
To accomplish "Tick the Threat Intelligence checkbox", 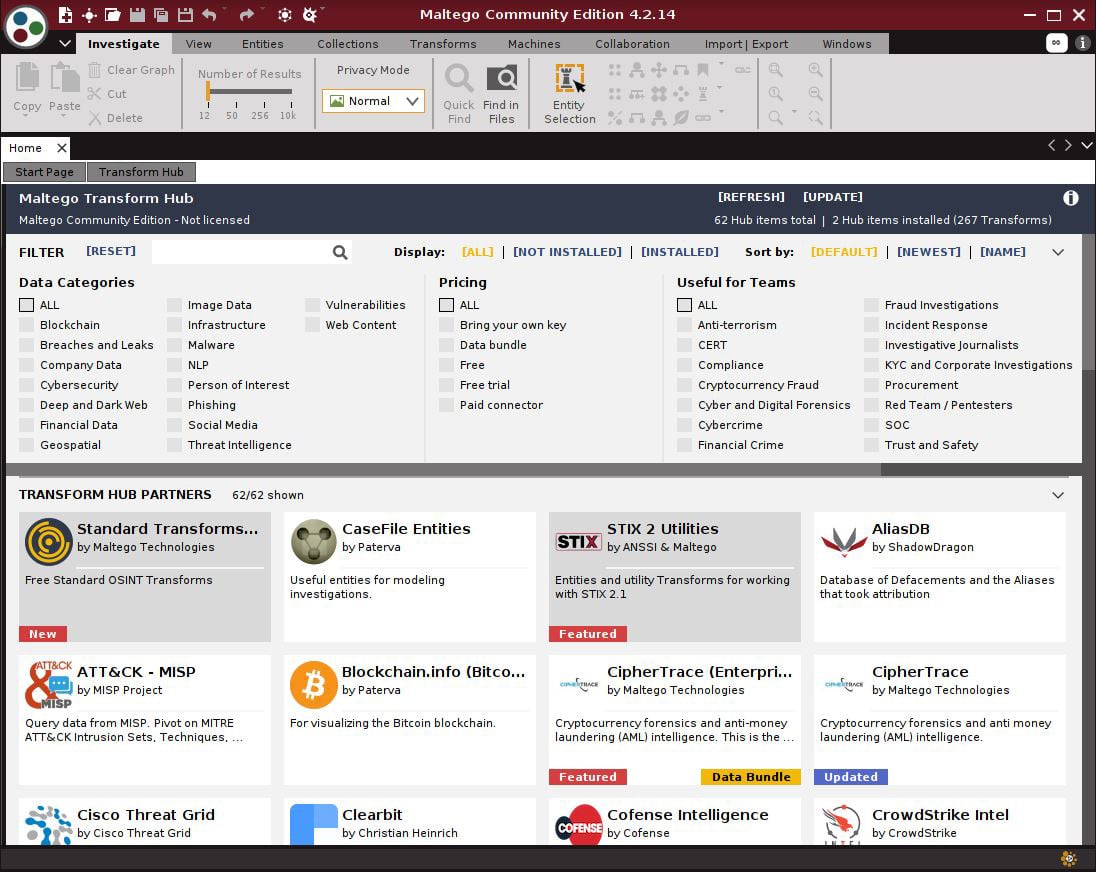I will click(174, 445).
